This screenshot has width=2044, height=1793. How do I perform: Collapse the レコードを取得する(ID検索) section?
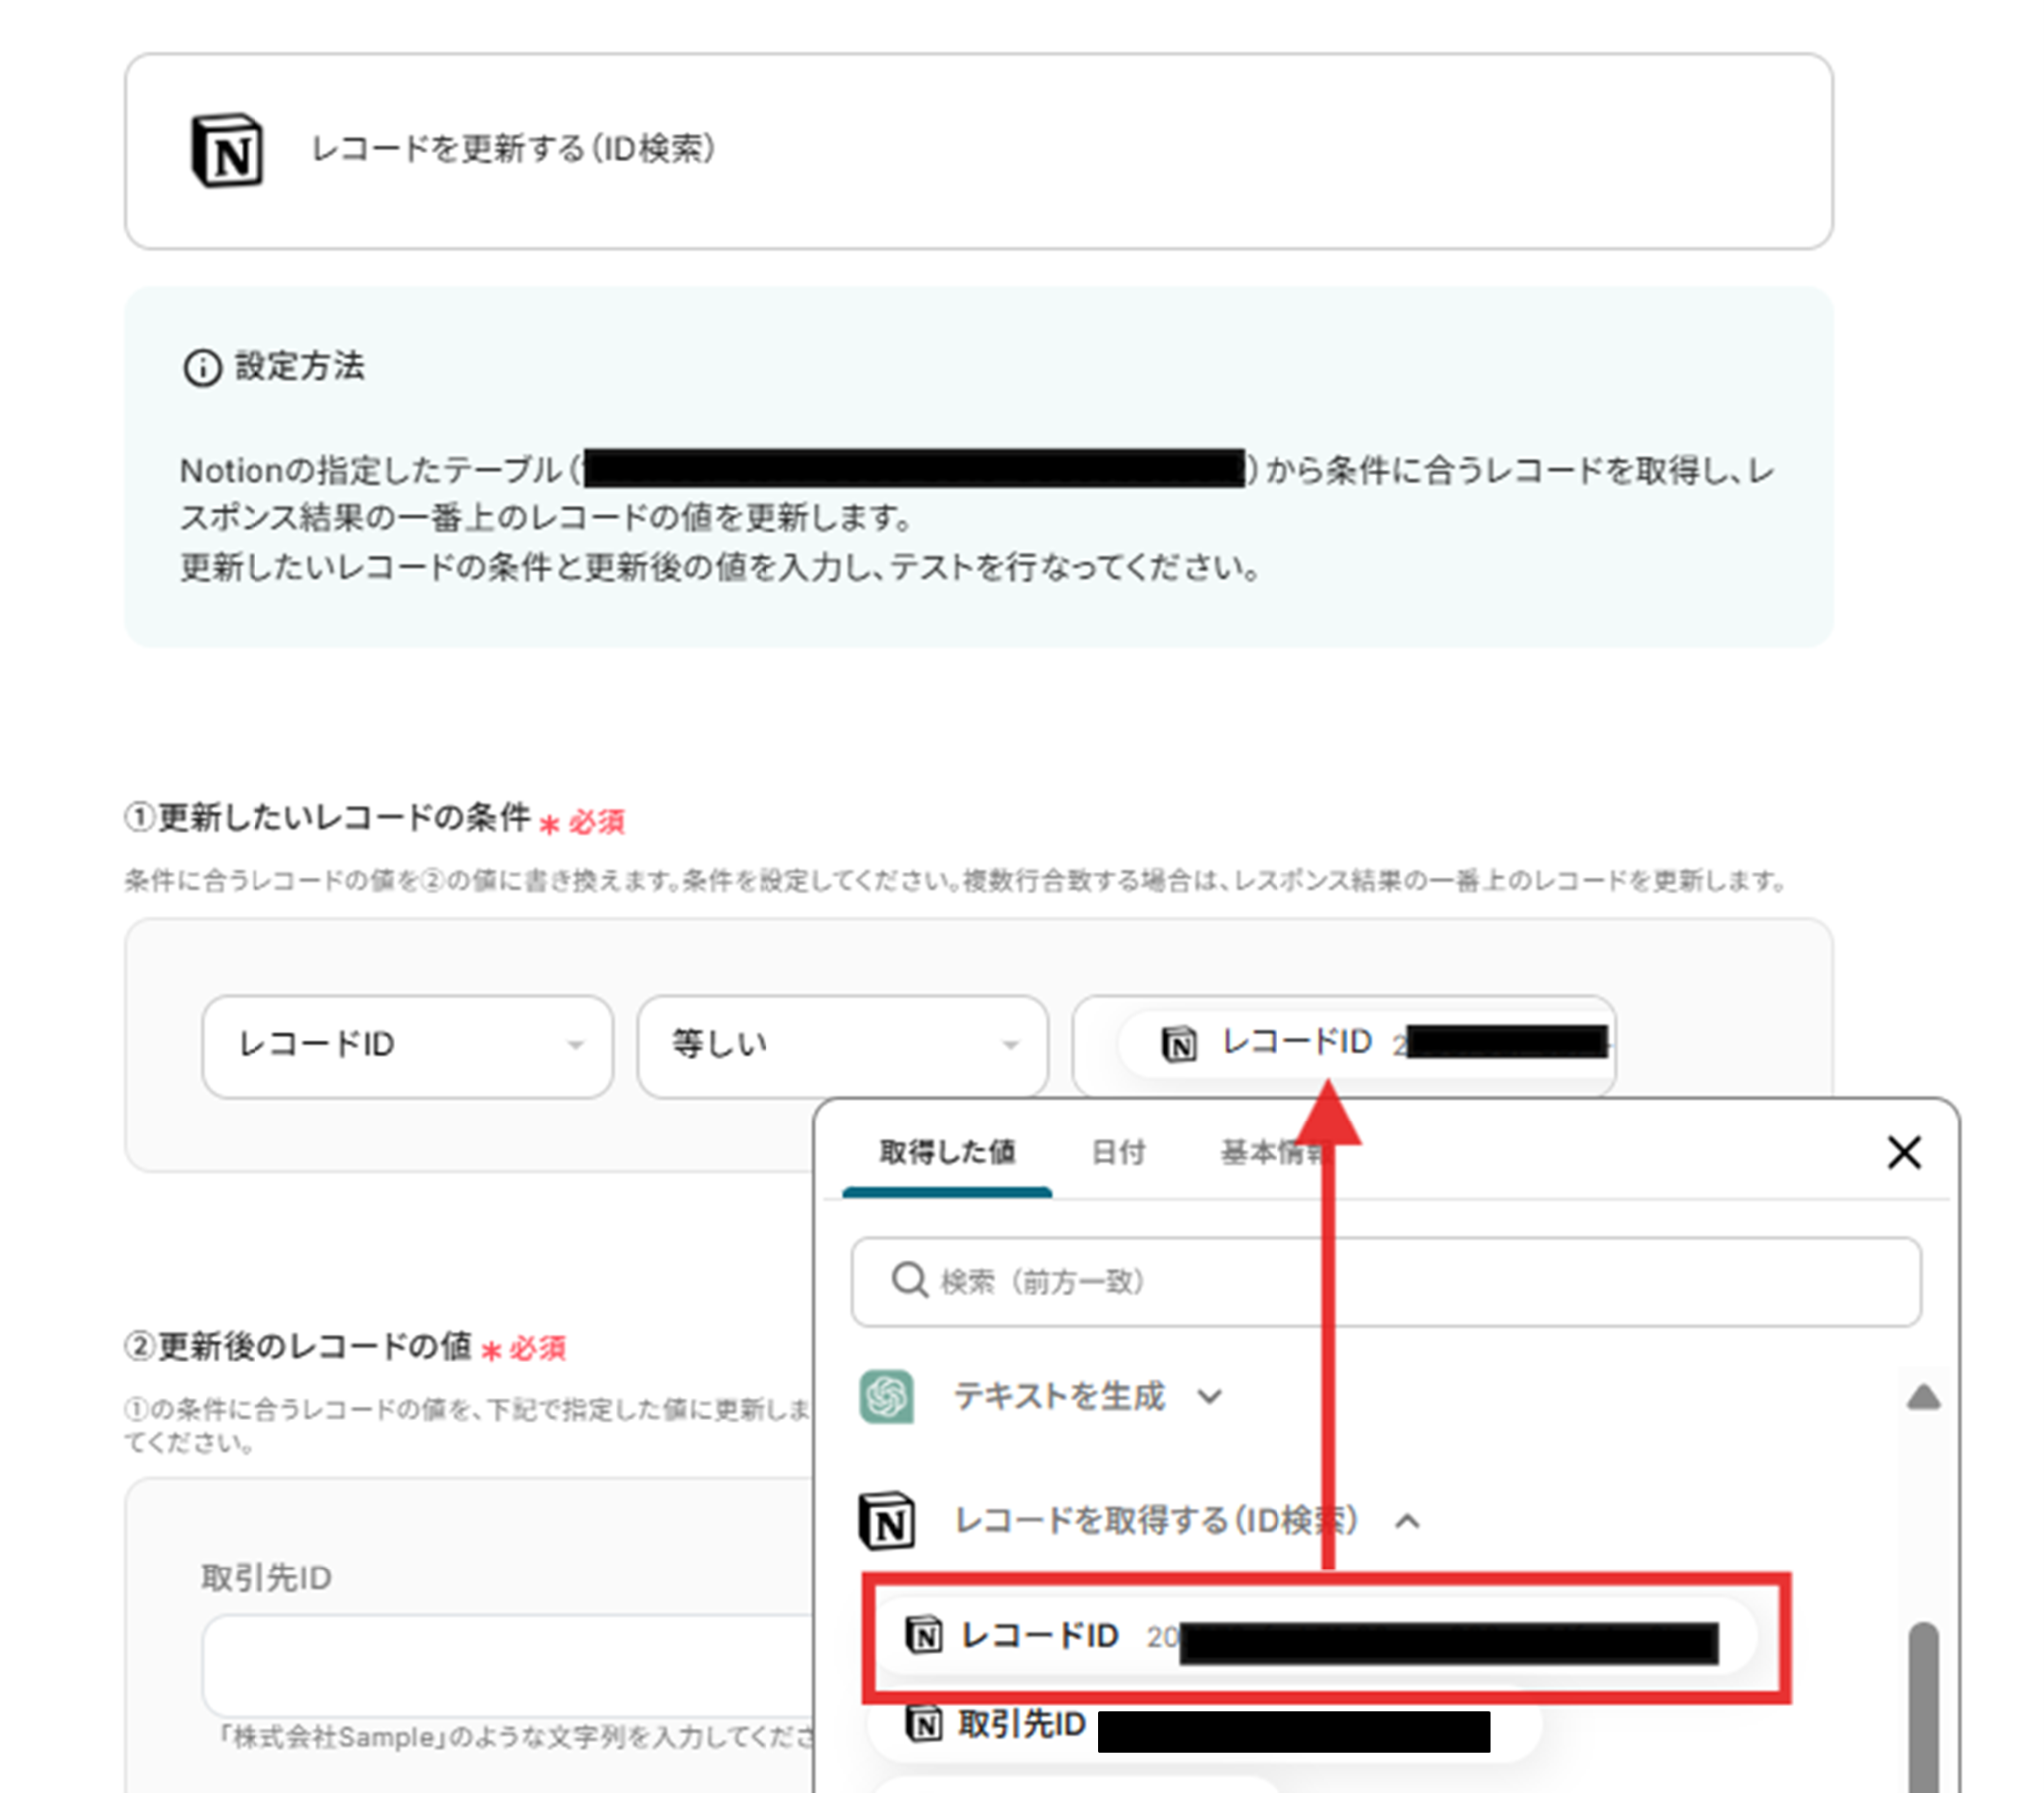(x=1407, y=1521)
